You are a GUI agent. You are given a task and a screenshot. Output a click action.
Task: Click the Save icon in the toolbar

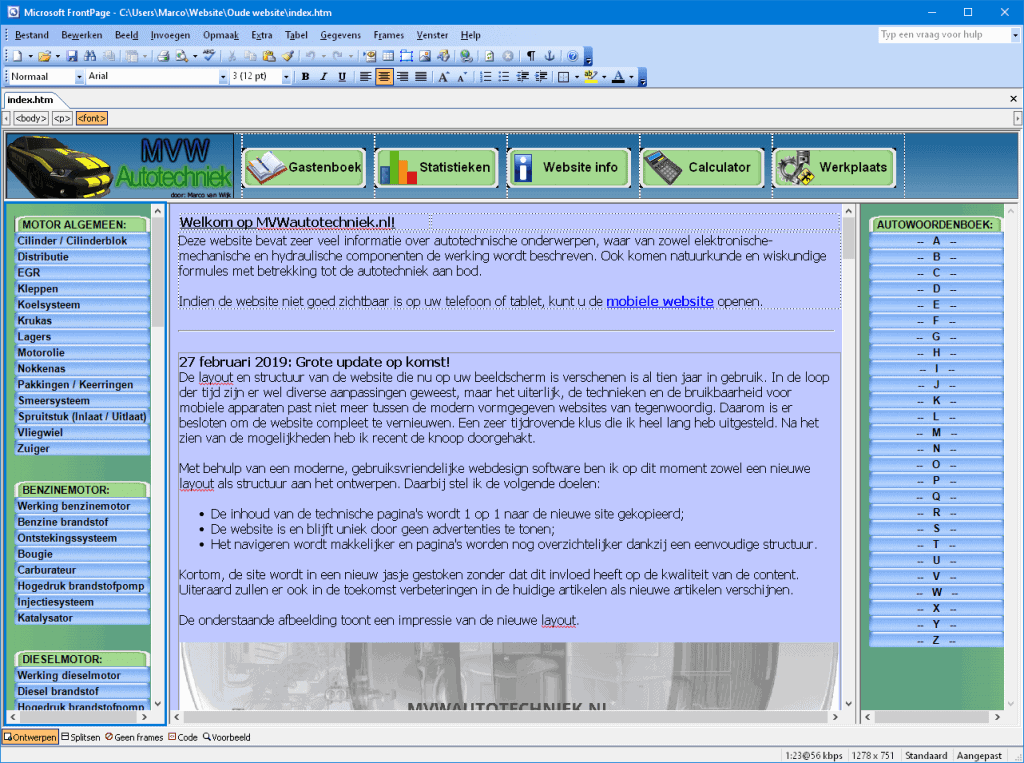click(x=72, y=56)
